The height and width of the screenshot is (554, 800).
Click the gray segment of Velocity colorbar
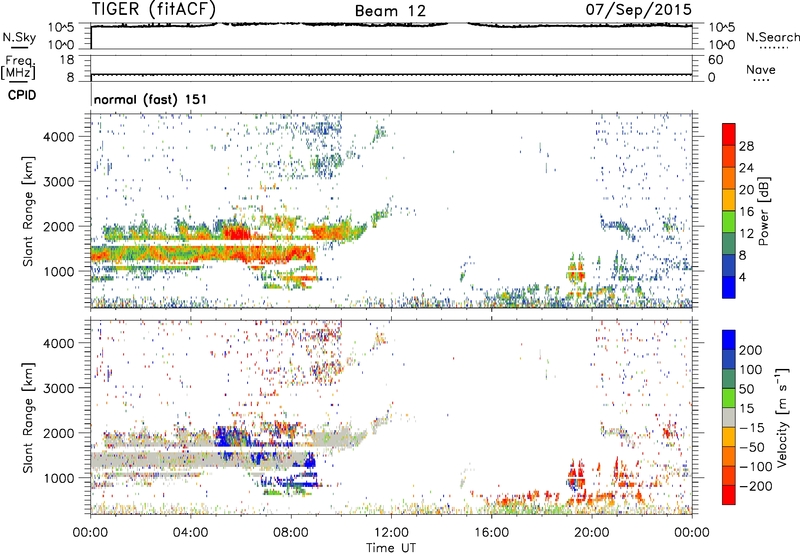coord(729,417)
